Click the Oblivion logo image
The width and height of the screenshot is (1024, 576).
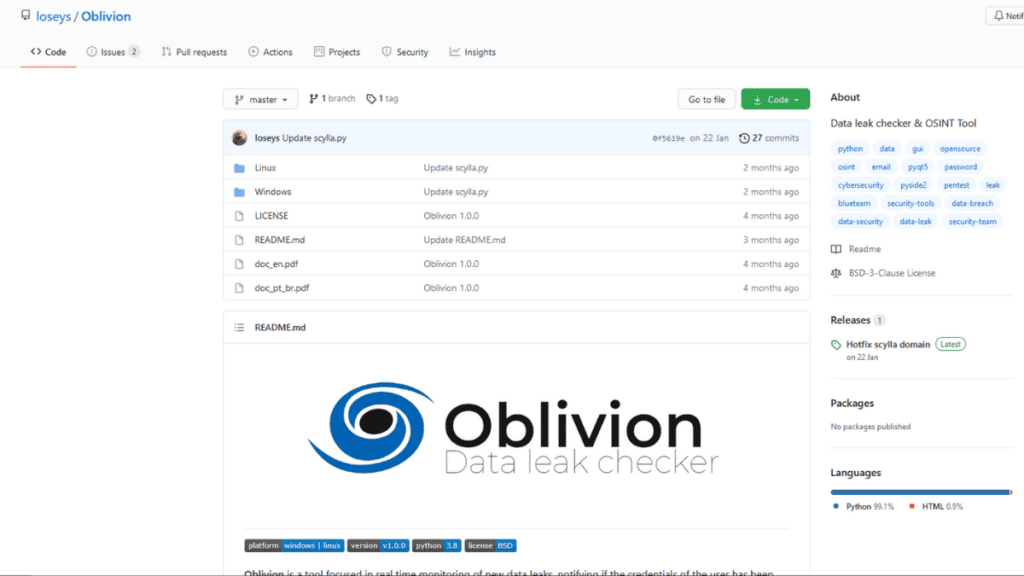513,427
